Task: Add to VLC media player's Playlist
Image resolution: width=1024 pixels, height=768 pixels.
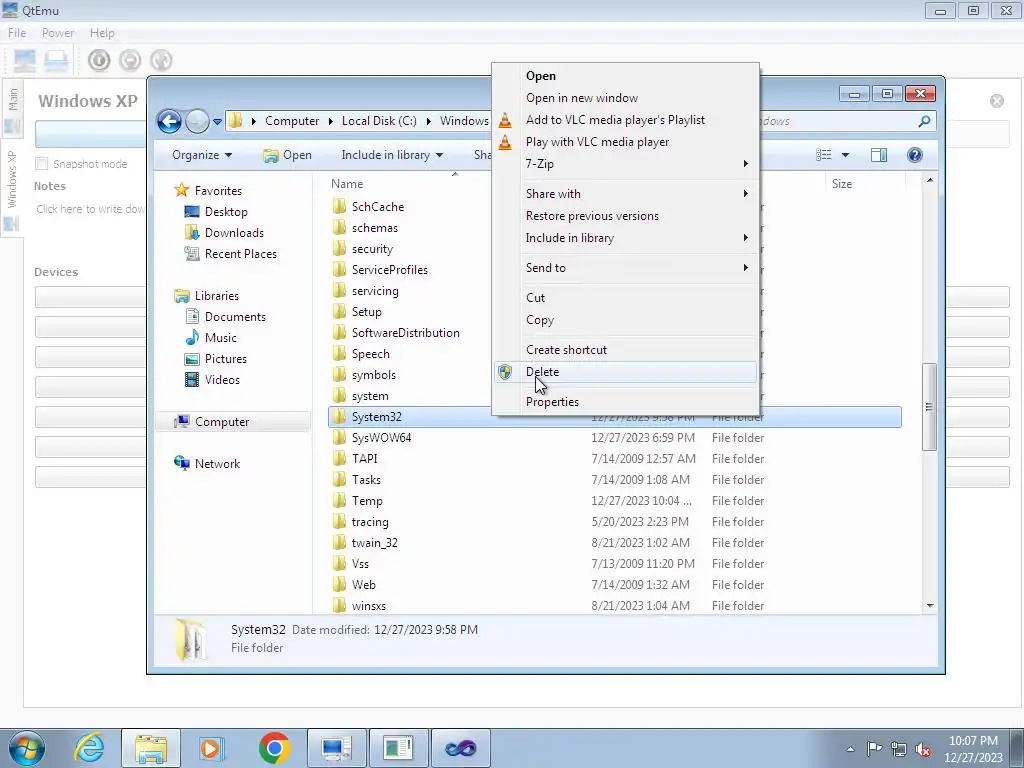Action: (x=615, y=120)
